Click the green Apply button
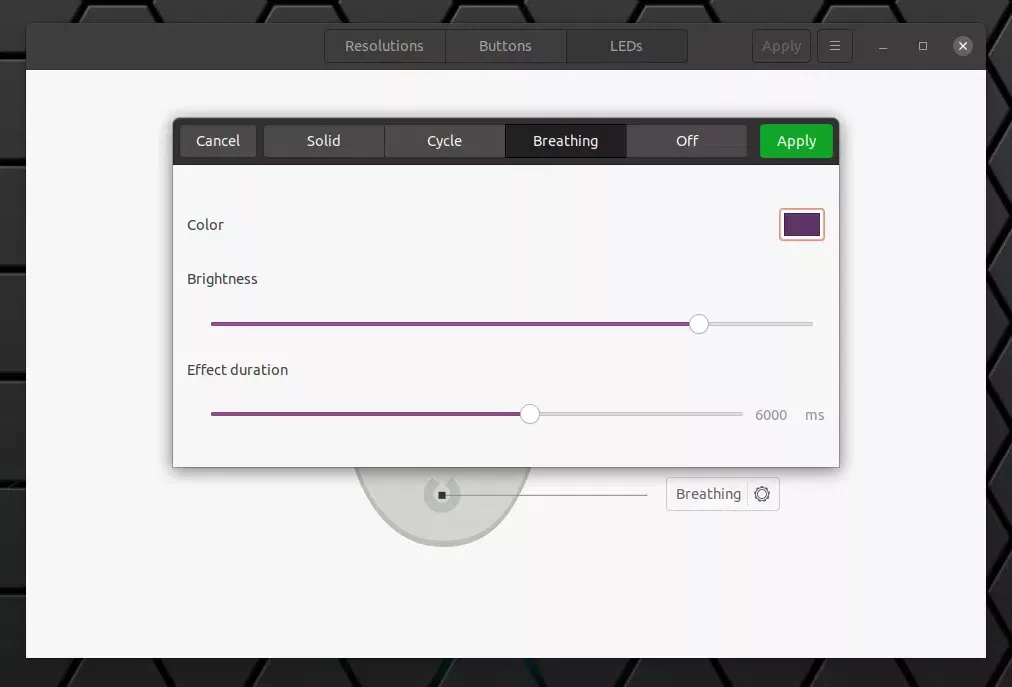This screenshot has height=687, width=1012. [x=796, y=141]
